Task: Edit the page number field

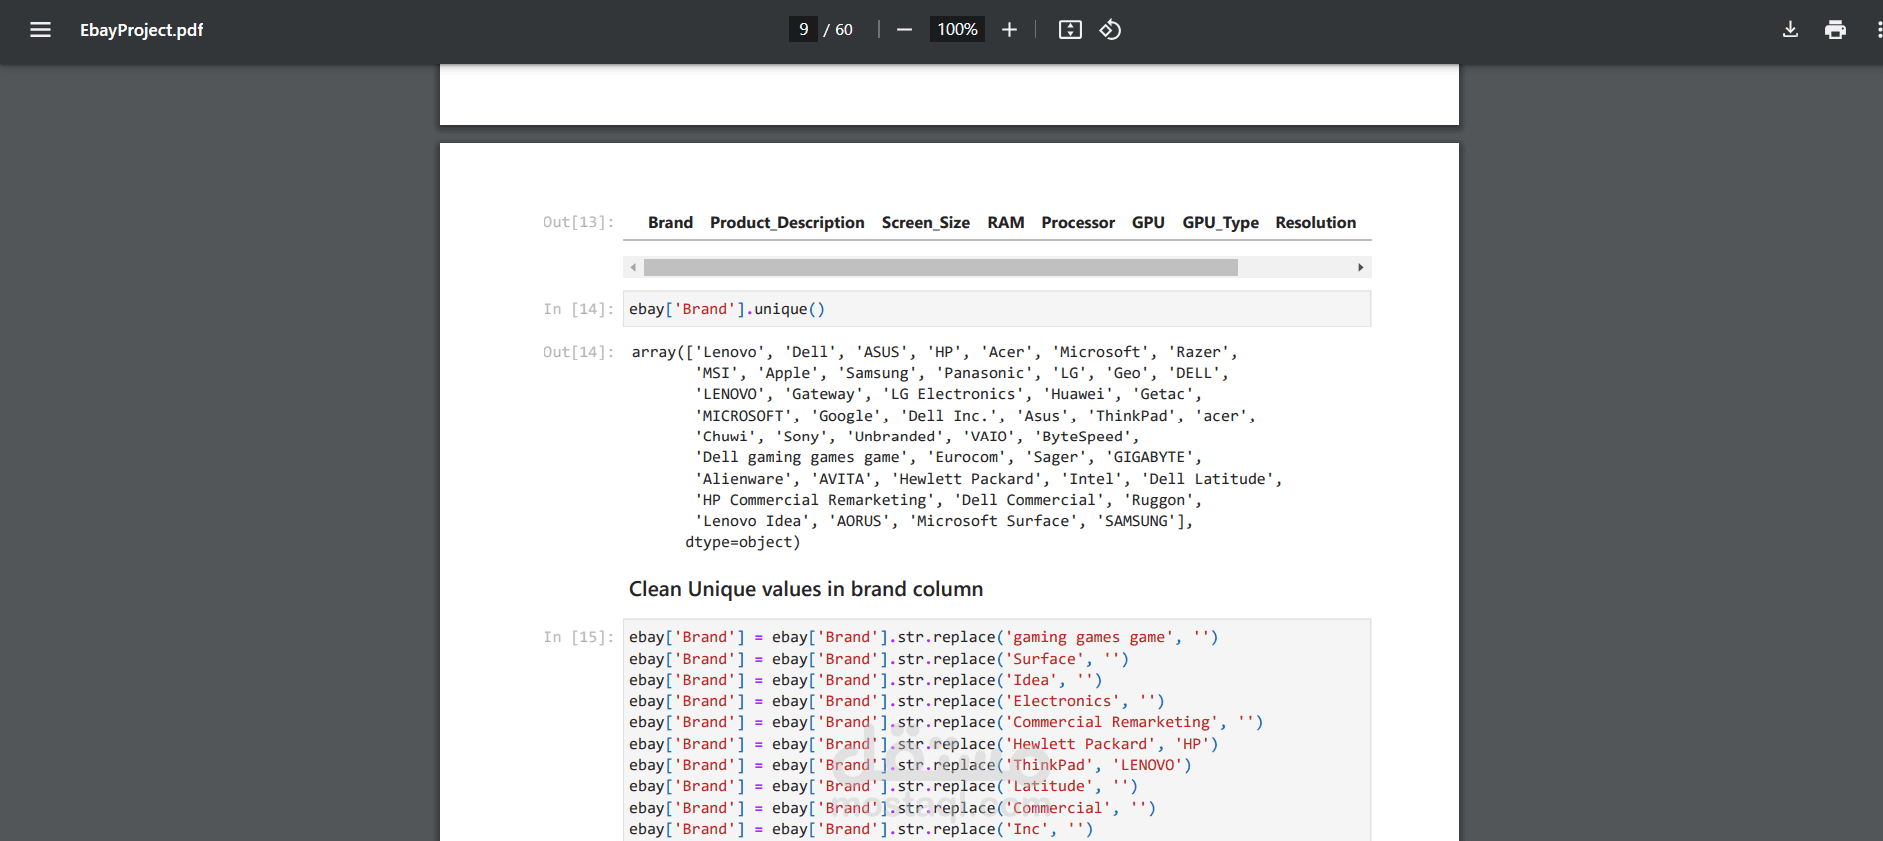Action: pyautogui.click(x=803, y=30)
